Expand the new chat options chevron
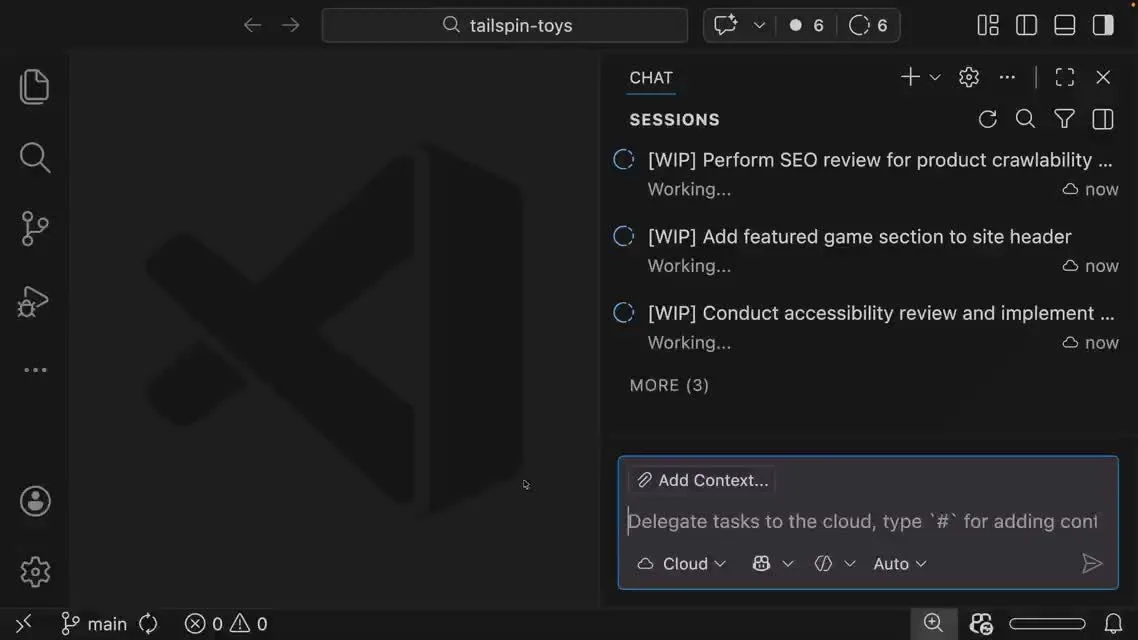 tap(935, 78)
